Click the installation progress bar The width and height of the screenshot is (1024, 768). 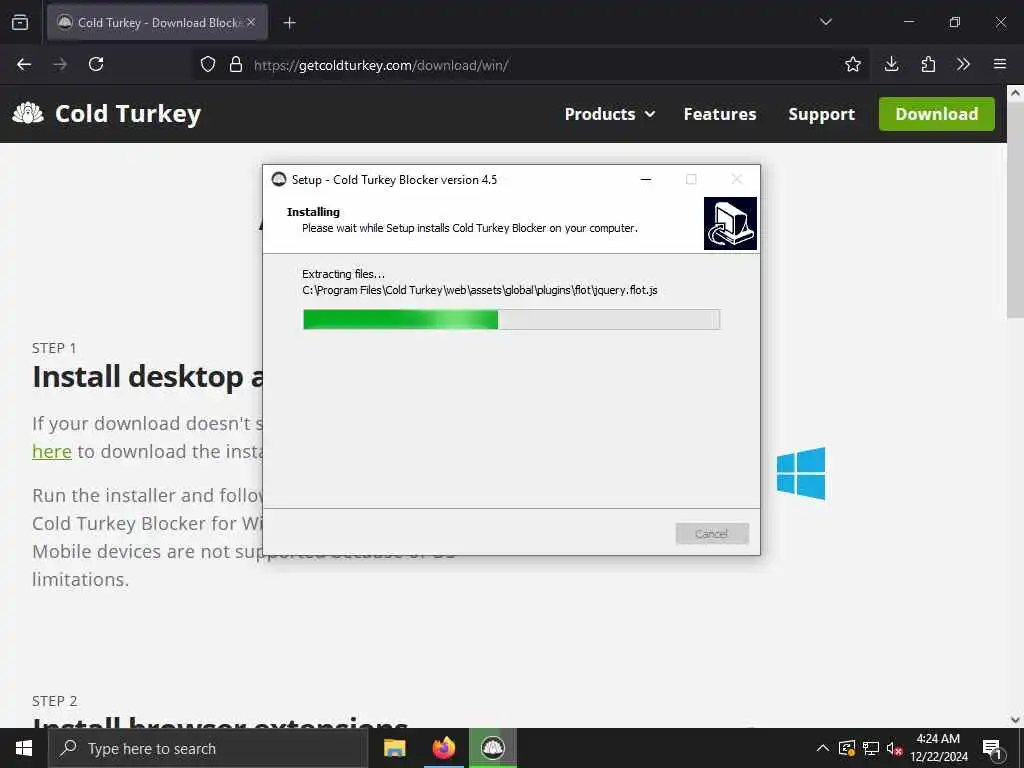tap(511, 319)
